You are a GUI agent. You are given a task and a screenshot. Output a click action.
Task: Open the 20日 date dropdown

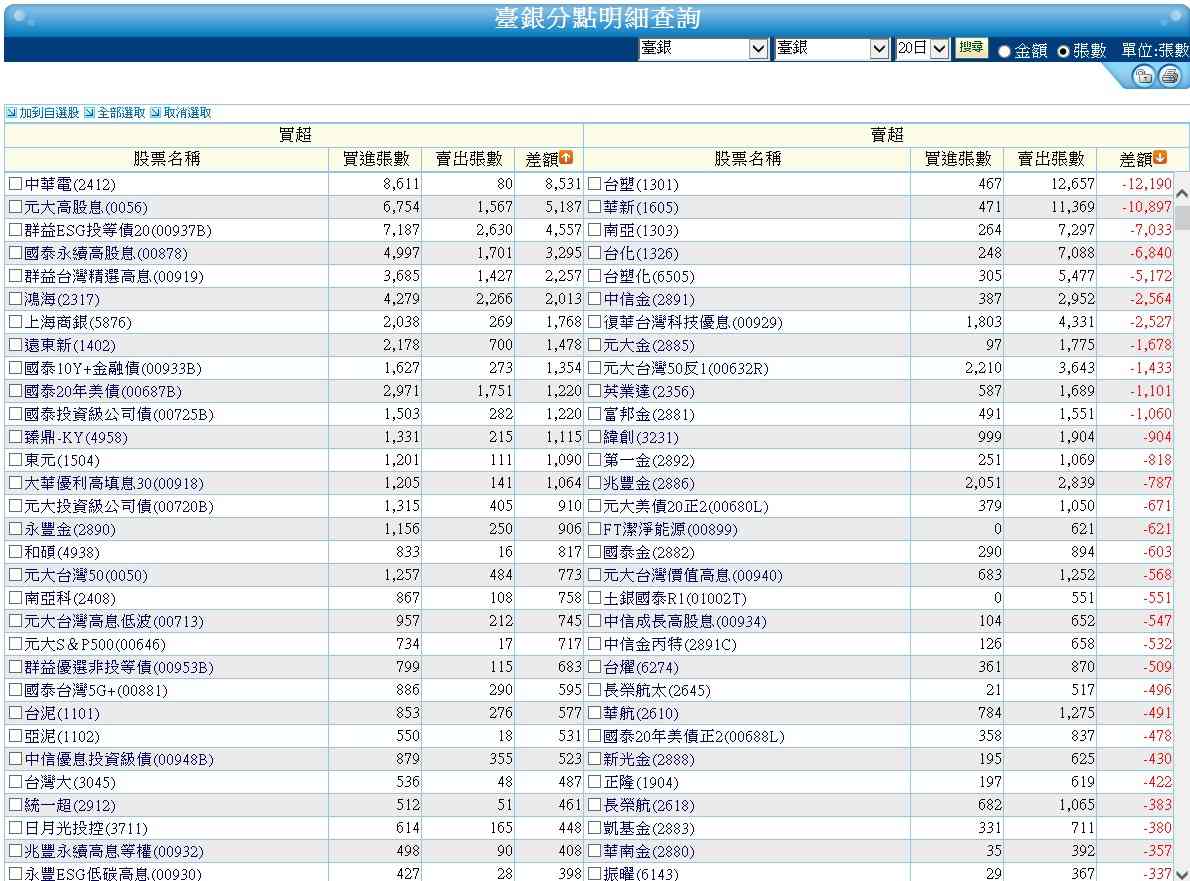[922, 49]
